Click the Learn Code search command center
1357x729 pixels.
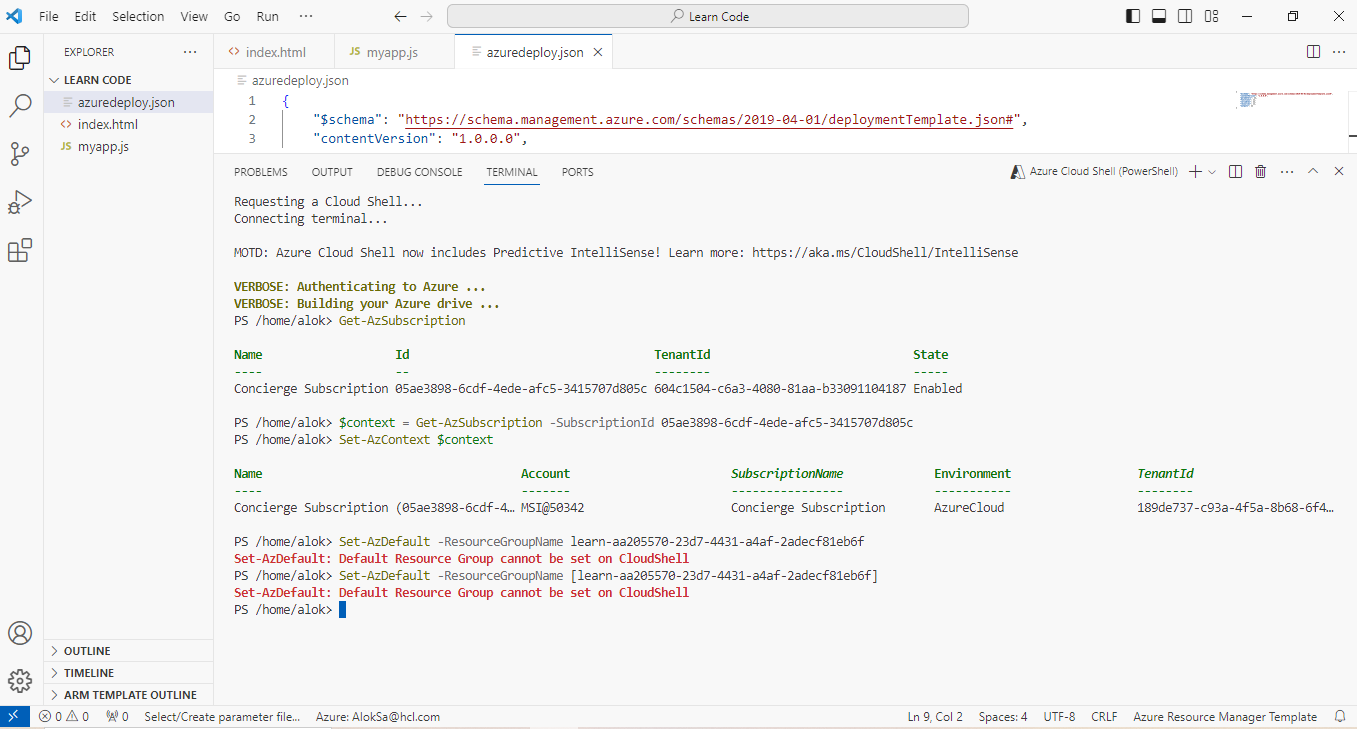(708, 16)
